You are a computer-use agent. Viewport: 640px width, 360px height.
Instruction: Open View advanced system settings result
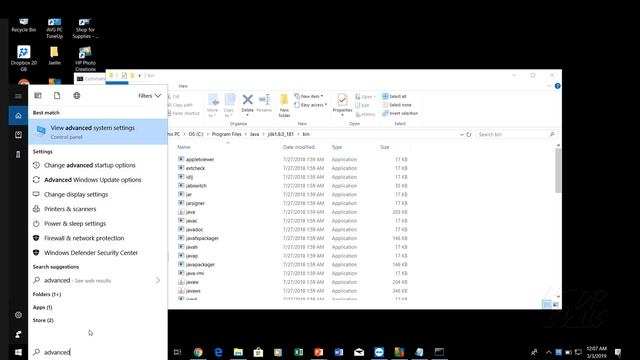coord(98,131)
